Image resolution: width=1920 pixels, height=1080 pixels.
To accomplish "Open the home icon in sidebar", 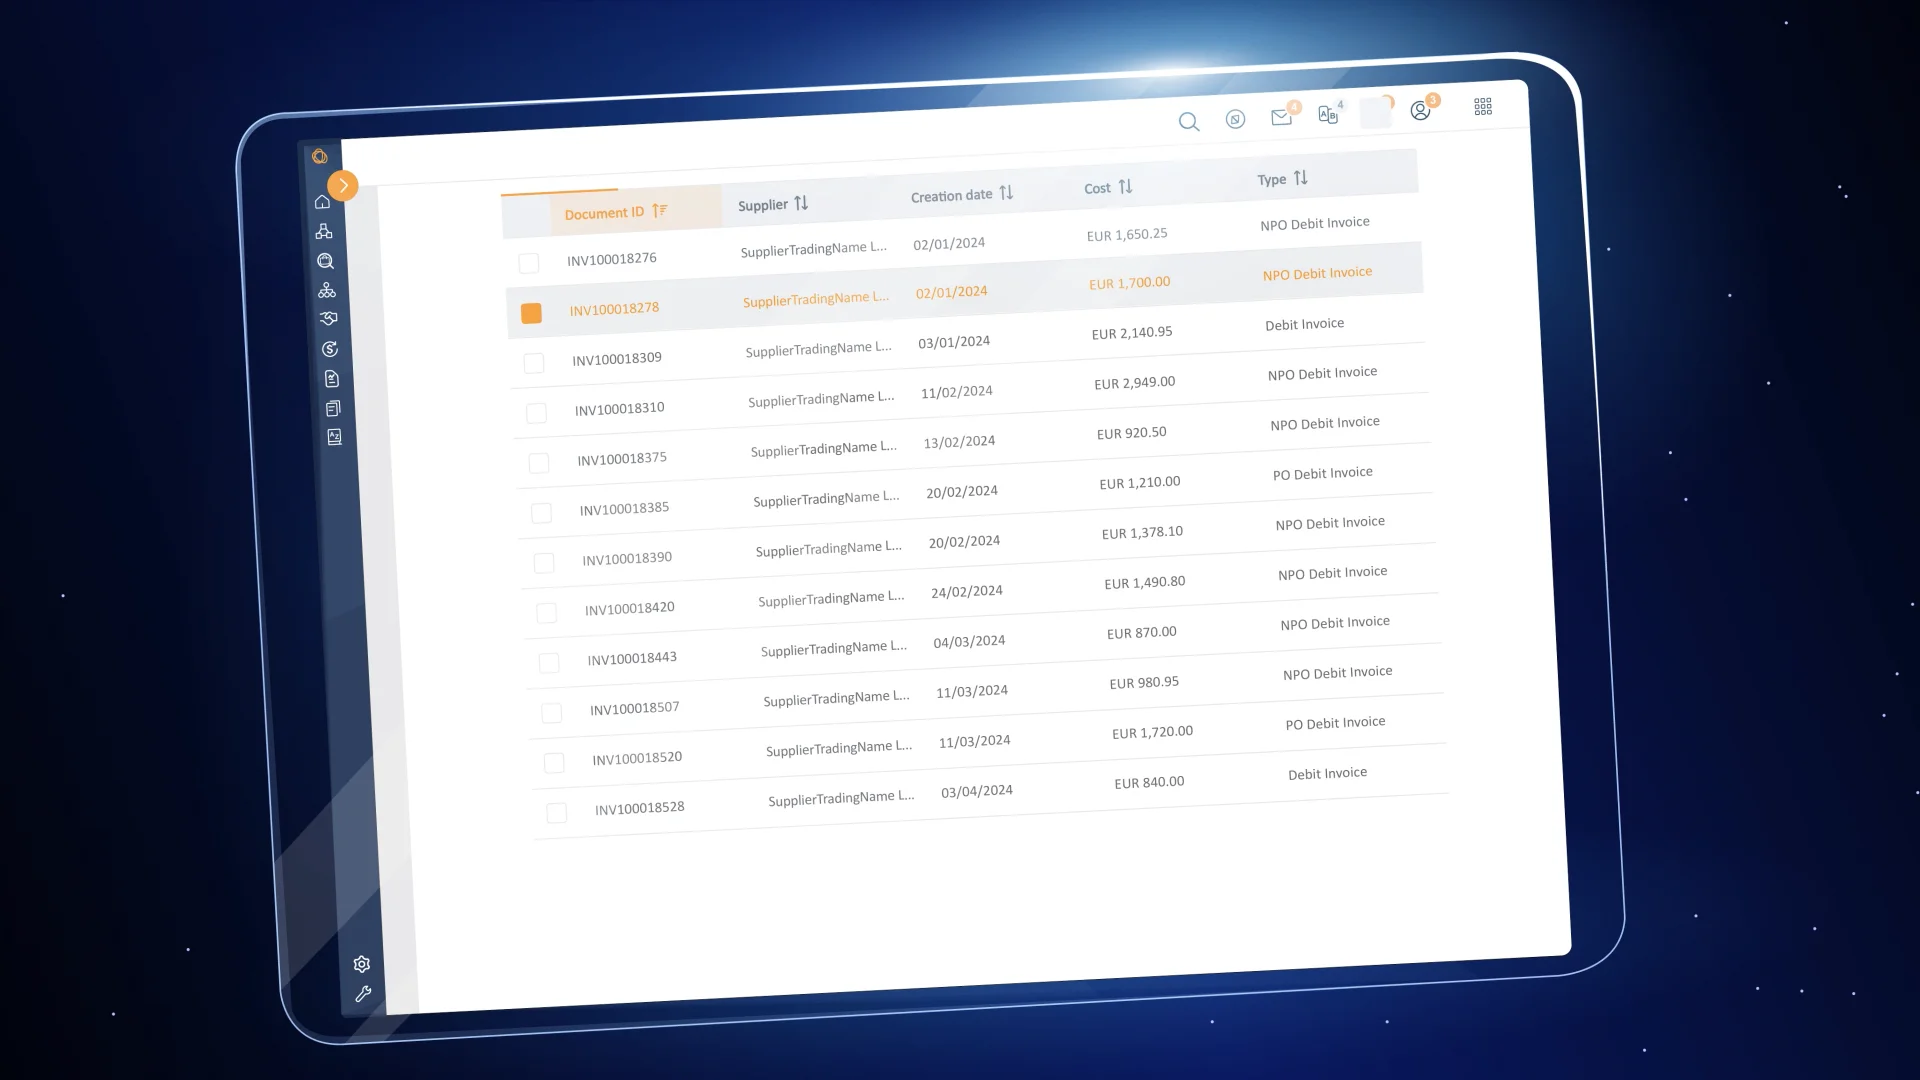I will coord(322,202).
